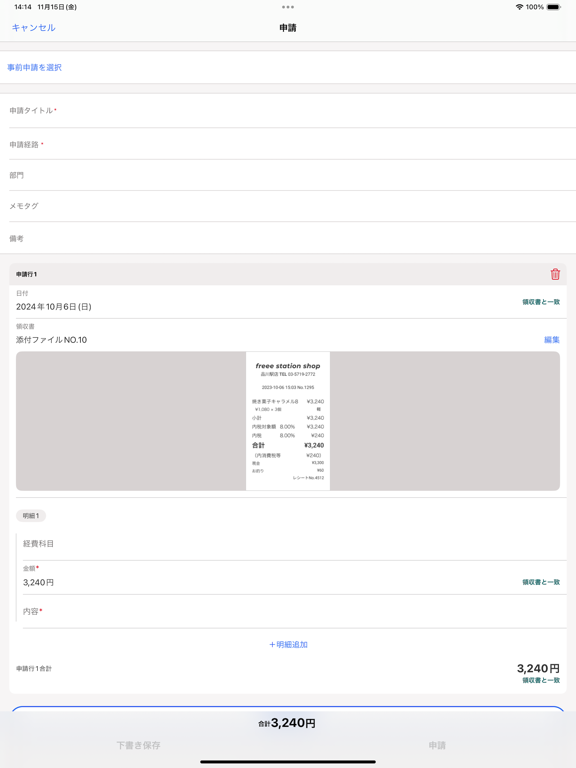Tap the 合計3,240円 total in bottom bar

[287, 723]
